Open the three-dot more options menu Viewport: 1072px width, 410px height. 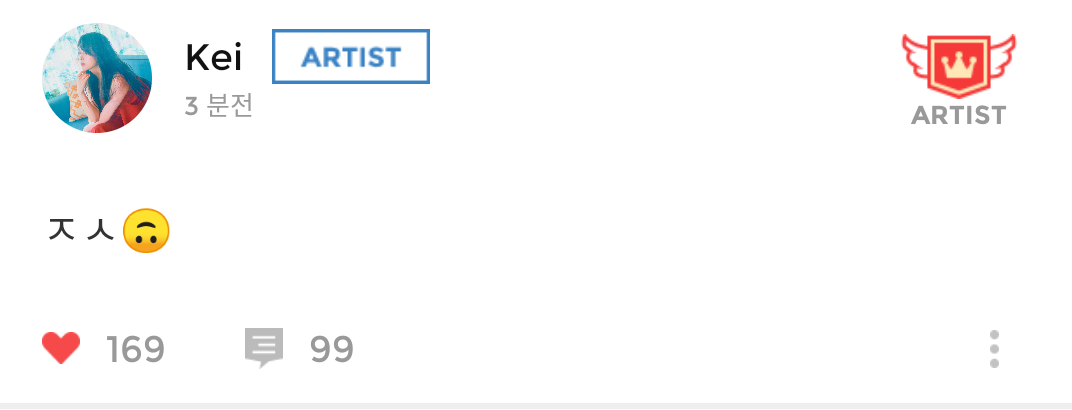994,349
